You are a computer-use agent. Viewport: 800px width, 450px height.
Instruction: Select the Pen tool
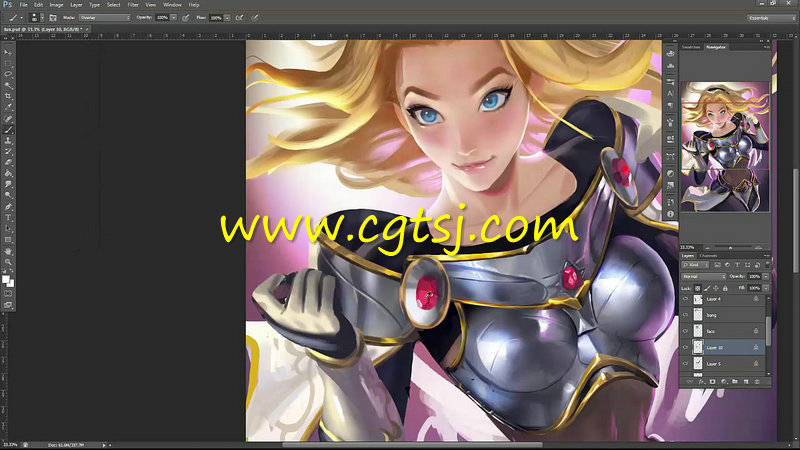click(8, 207)
